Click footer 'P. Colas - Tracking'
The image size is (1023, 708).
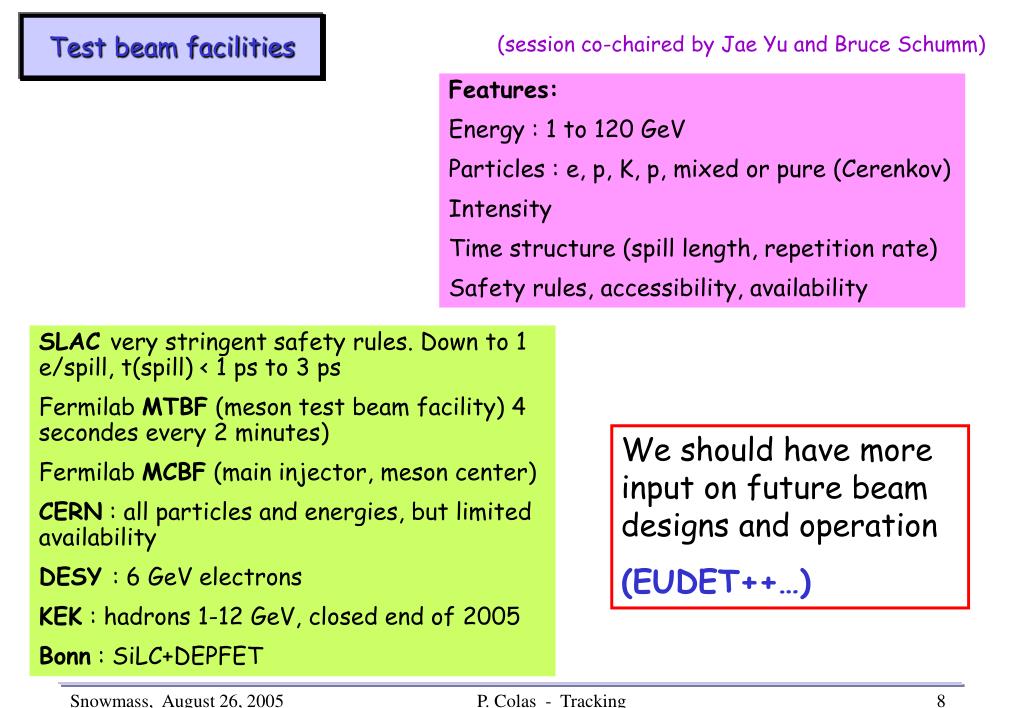pos(551,701)
